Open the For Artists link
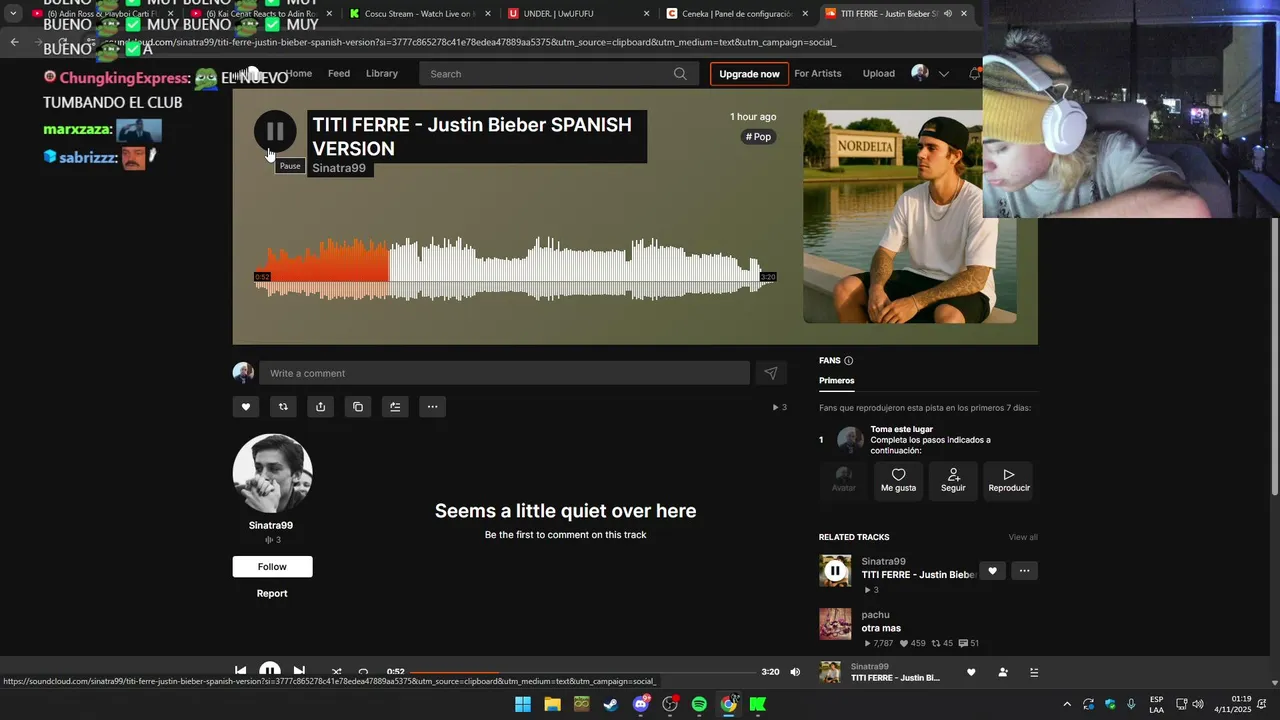The image size is (1280, 720). [x=818, y=73]
